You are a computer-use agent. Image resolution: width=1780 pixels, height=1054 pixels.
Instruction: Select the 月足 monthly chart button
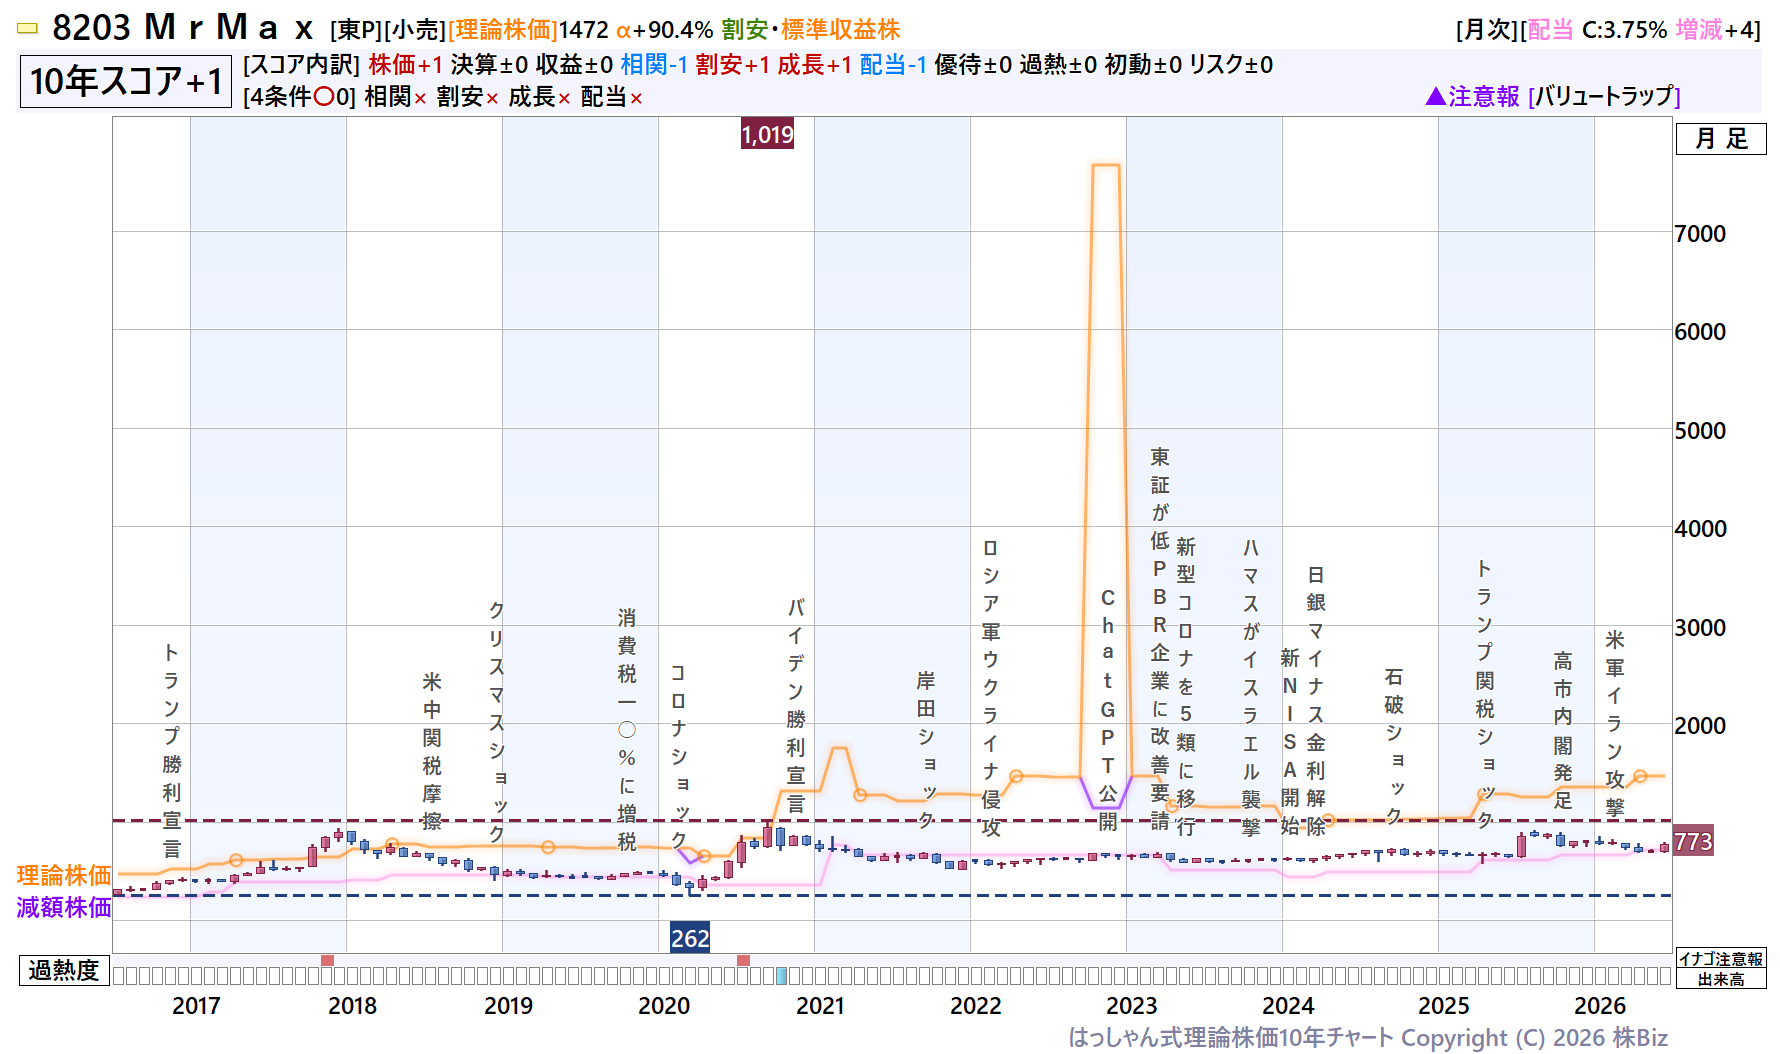point(1721,139)
